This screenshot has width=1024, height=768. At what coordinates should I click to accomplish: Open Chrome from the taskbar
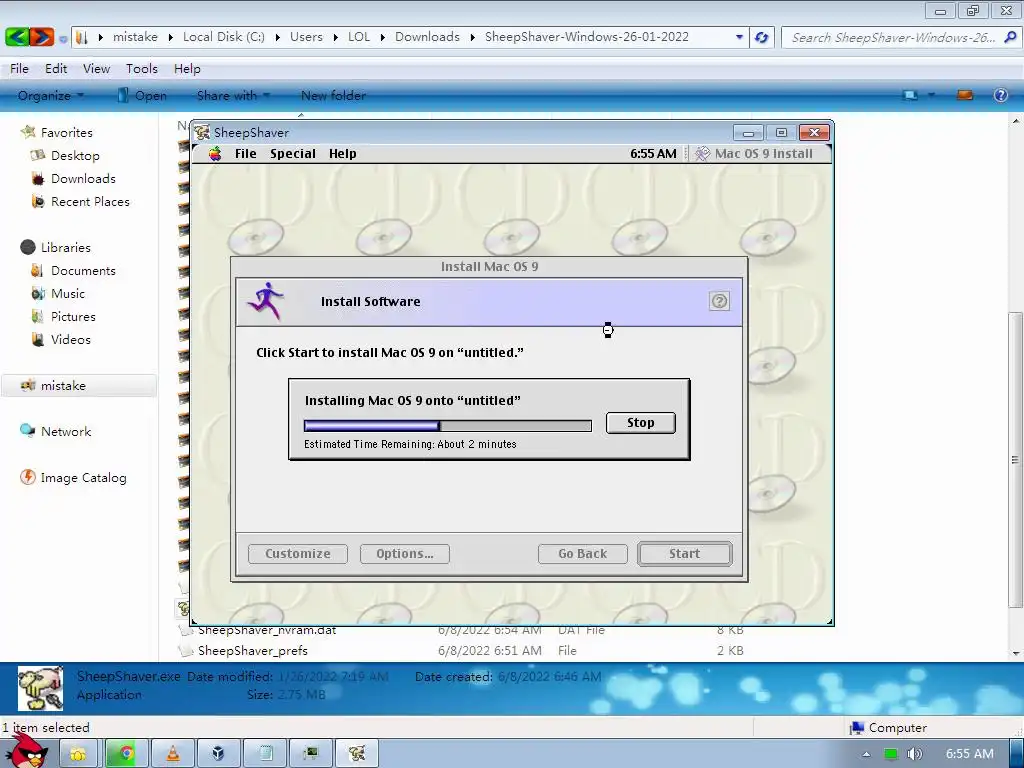click(126, 754)
